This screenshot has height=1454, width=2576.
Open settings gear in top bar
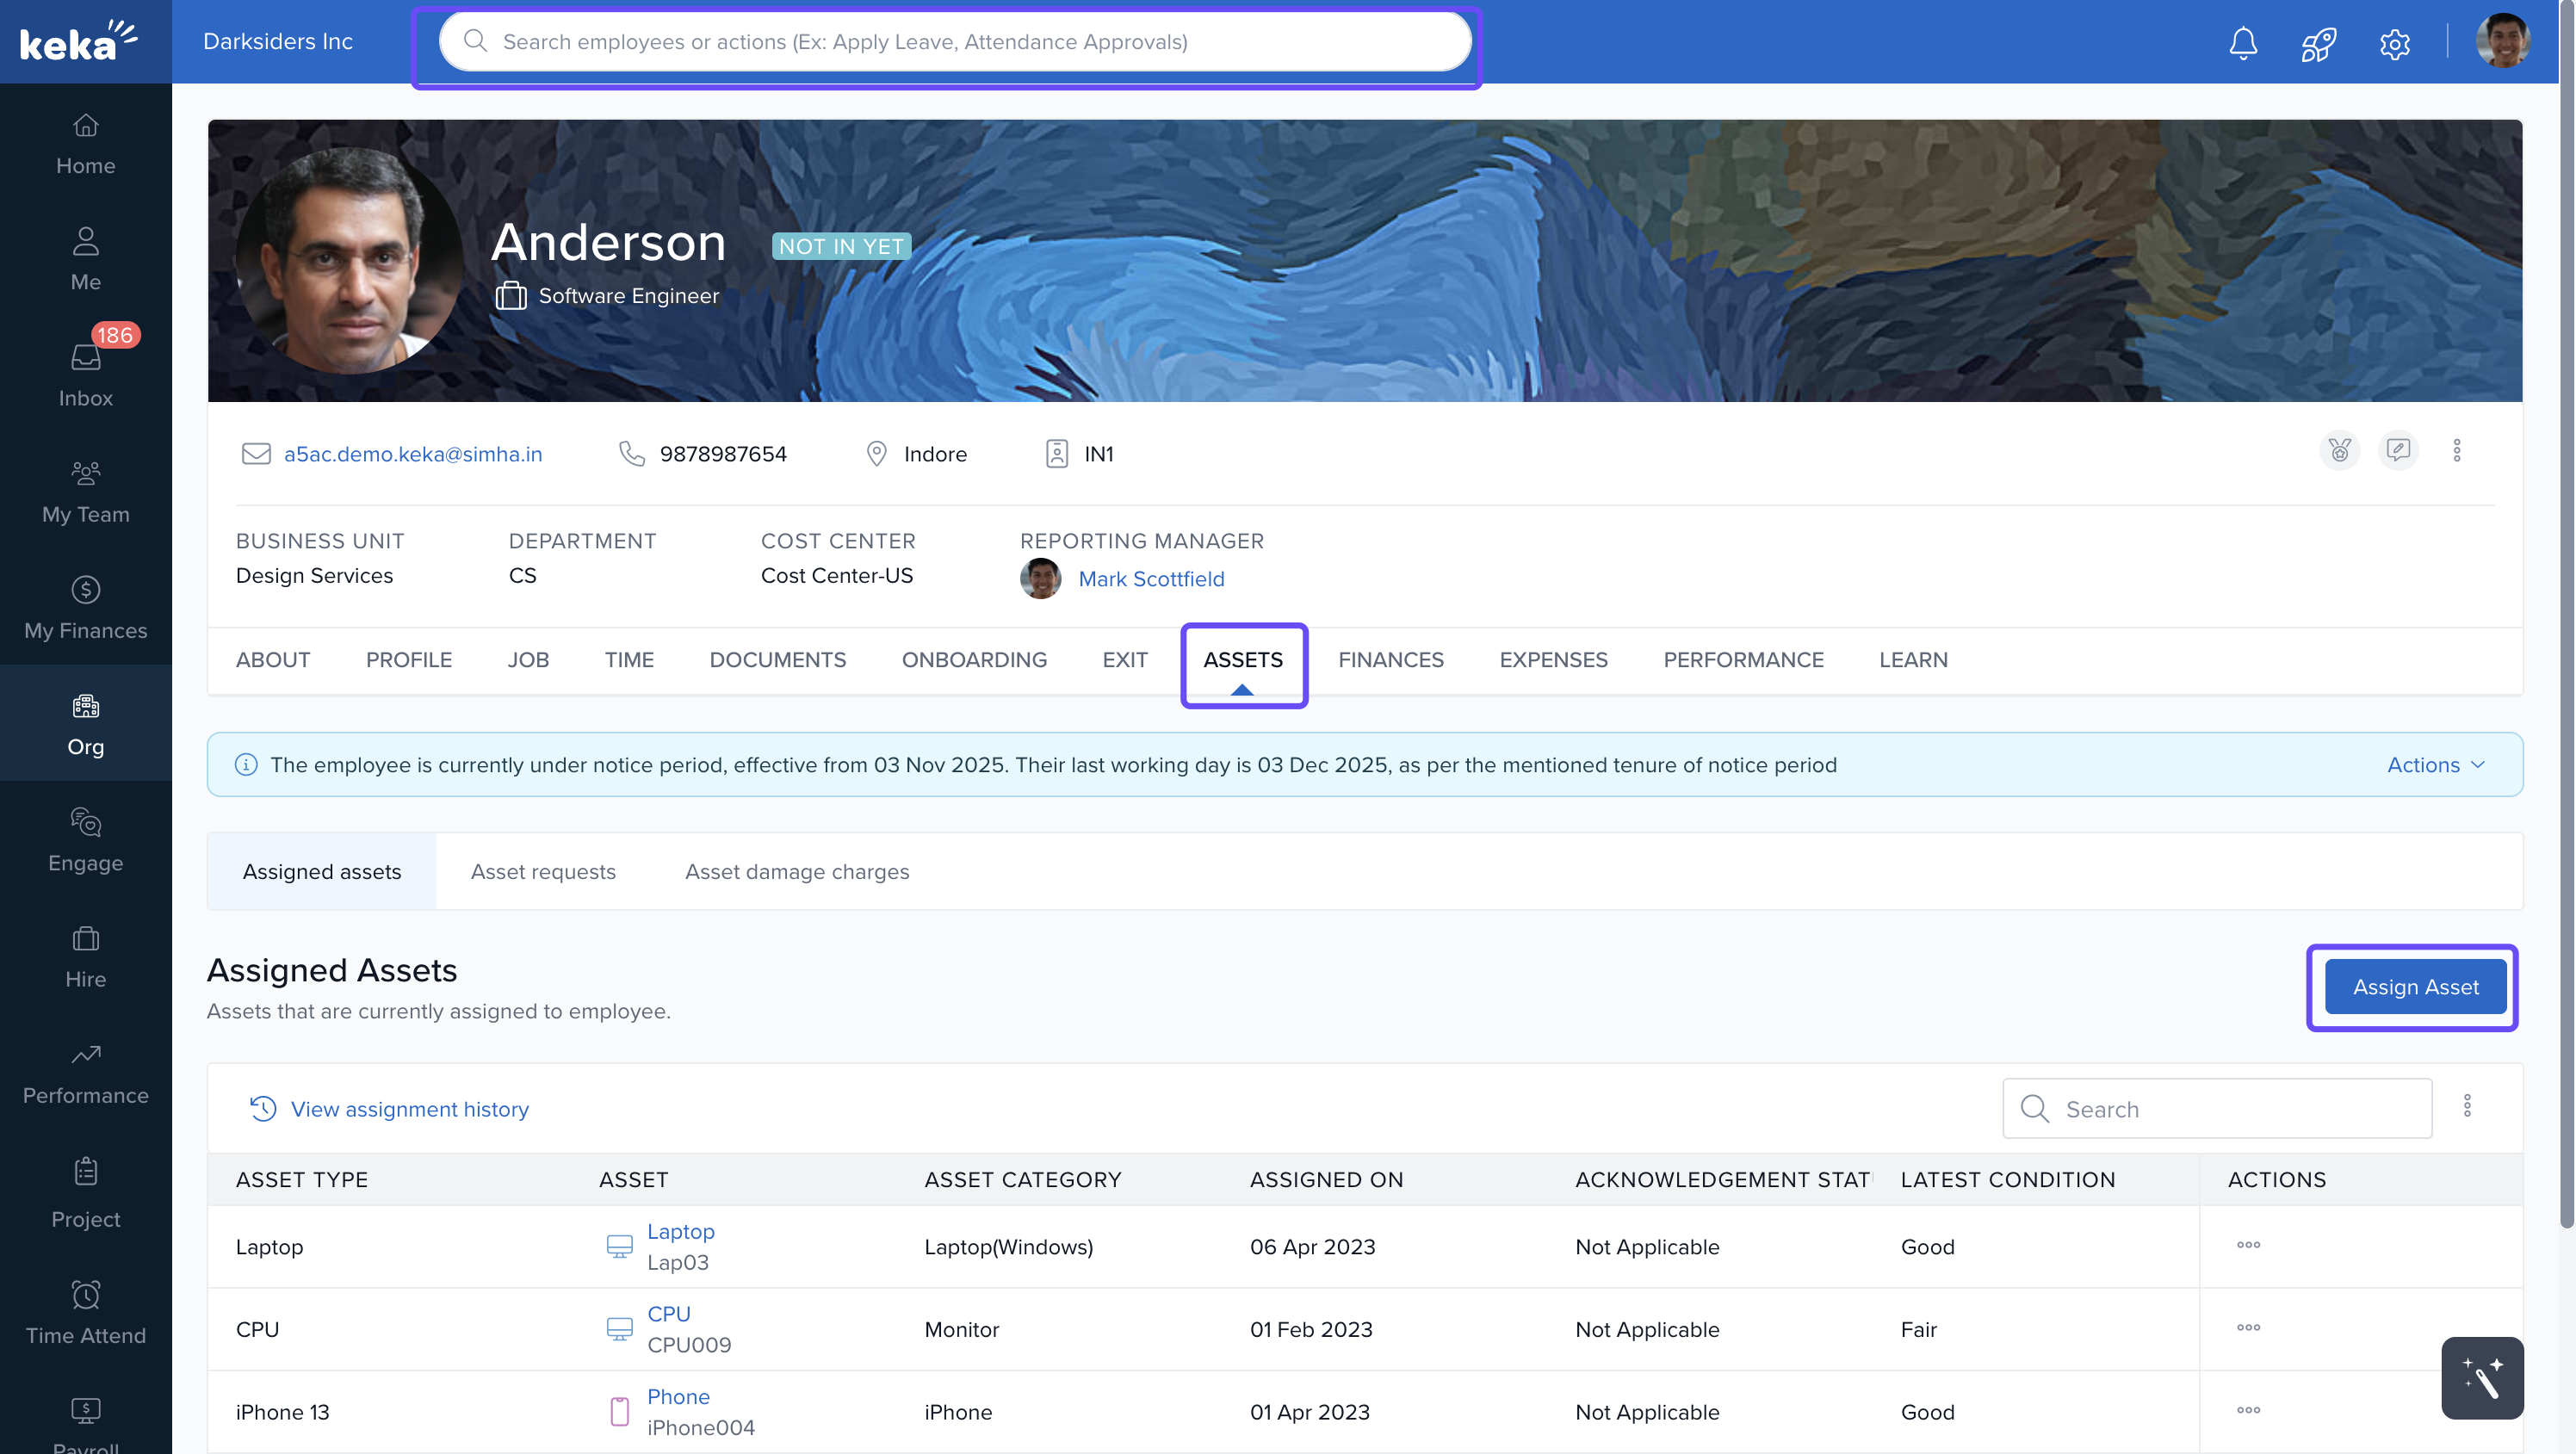pyautogui.click(x=2394, y=44)
